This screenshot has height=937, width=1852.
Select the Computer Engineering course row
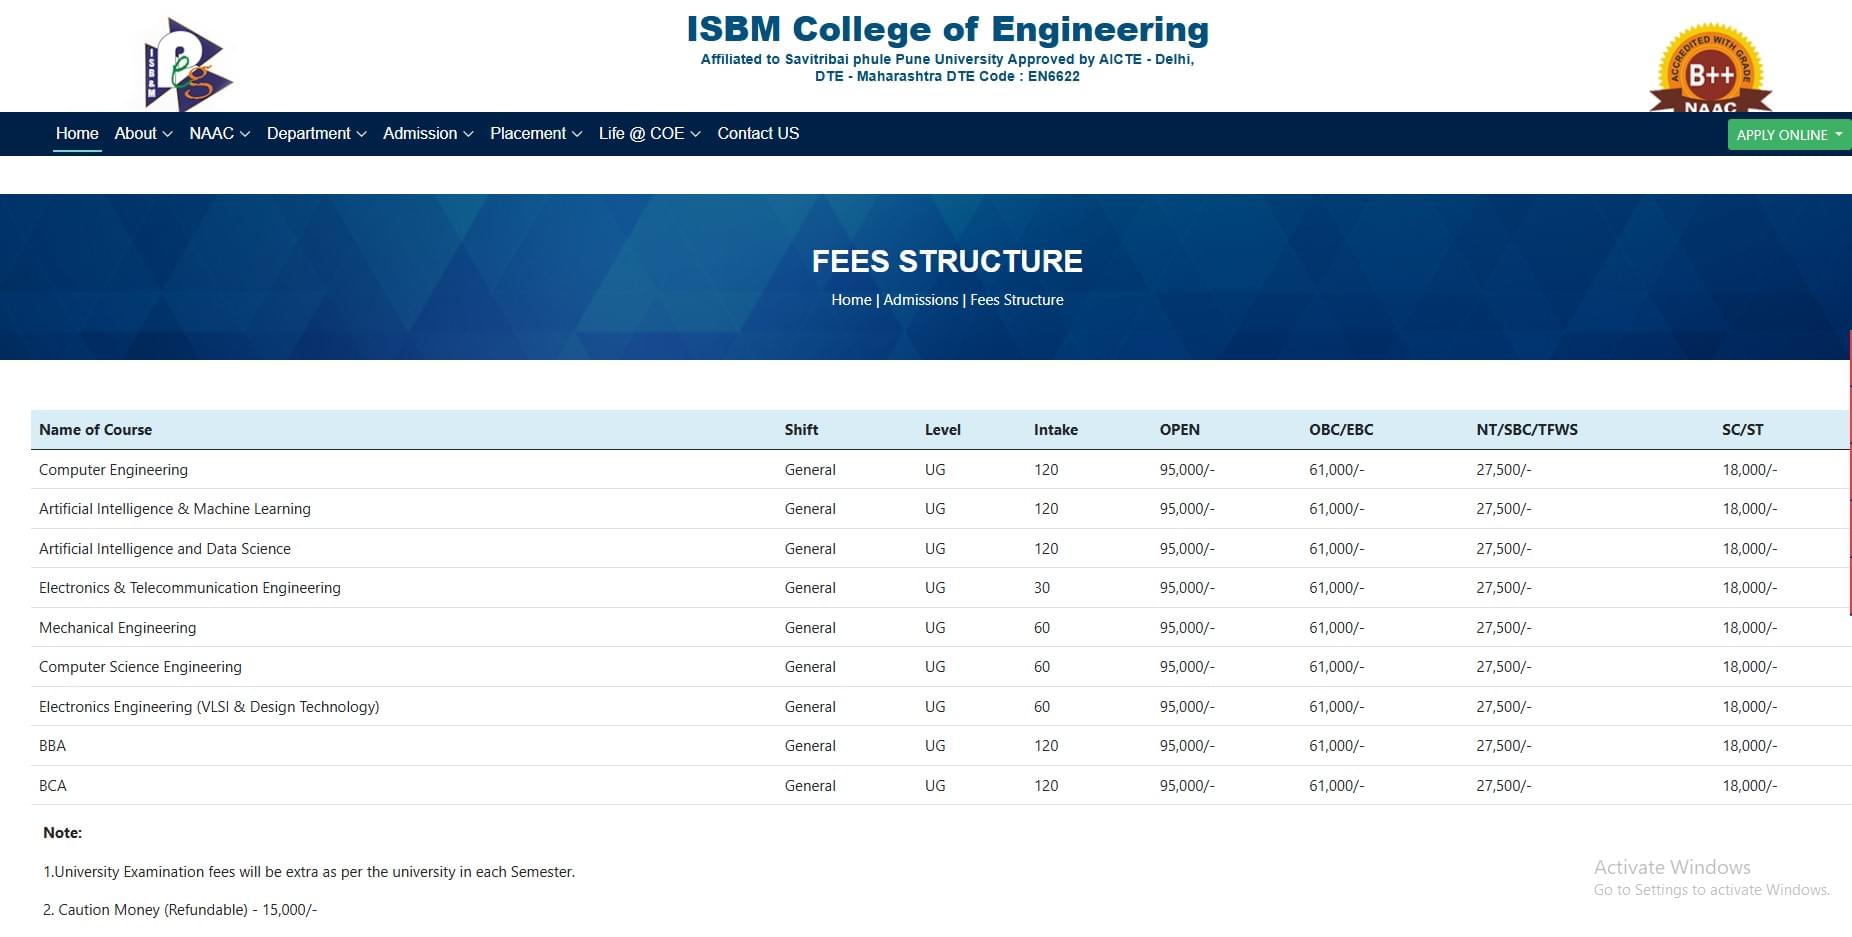[x=113, y=470]
